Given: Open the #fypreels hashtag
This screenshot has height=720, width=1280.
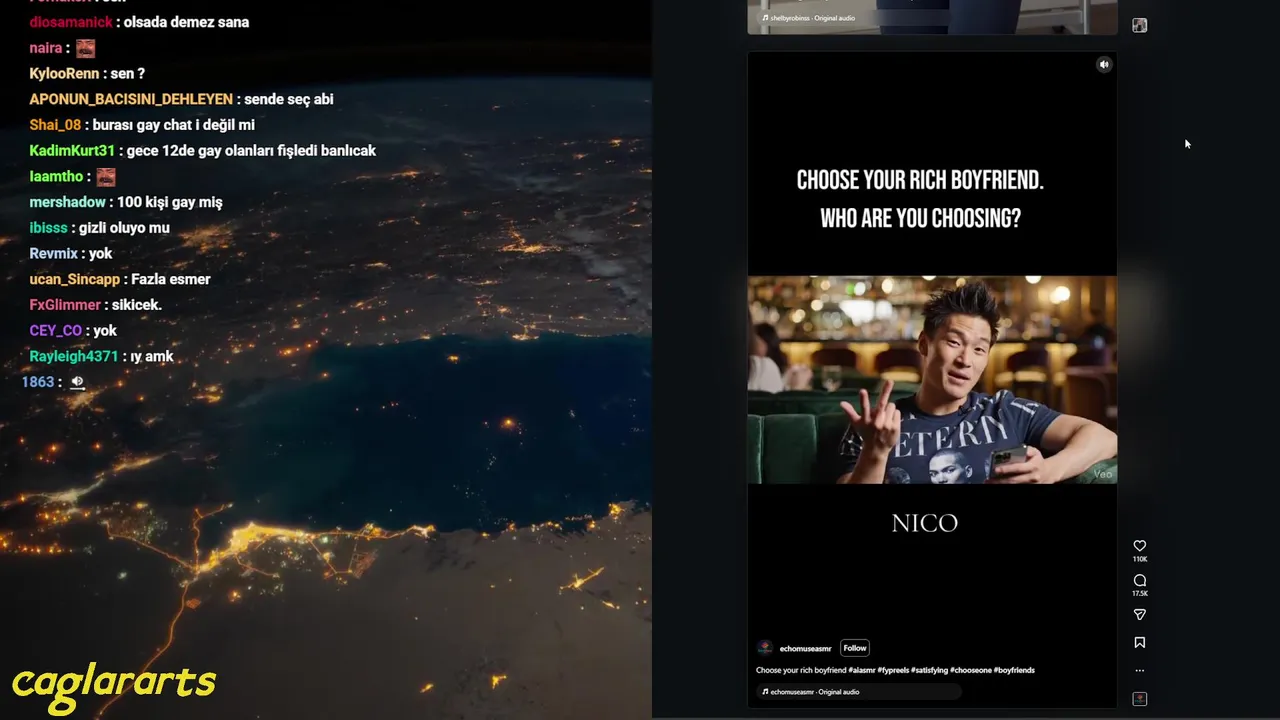Looking at the screenshot, I should click(893, 670).
